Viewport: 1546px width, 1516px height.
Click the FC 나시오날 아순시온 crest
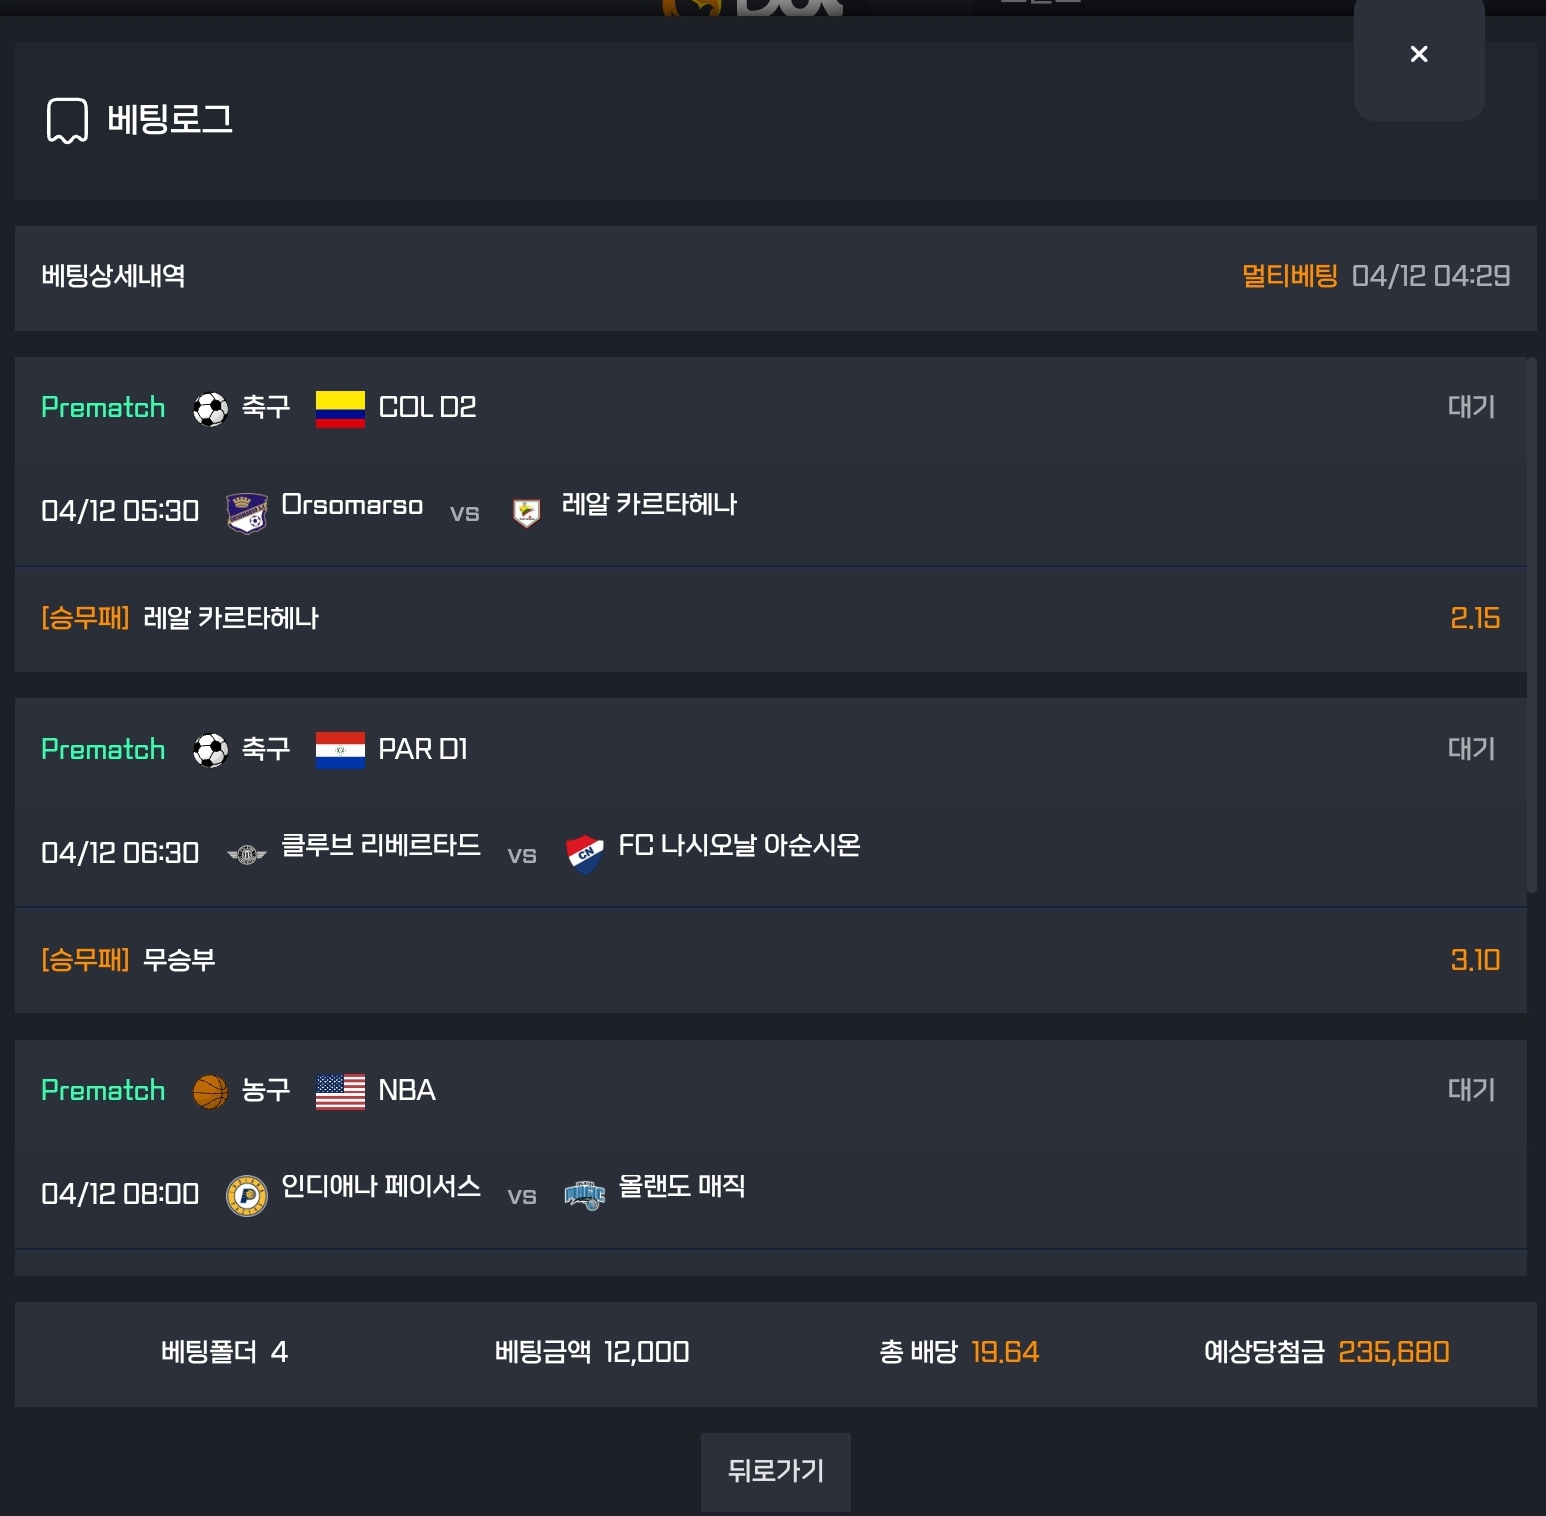[x=584, y=854]
